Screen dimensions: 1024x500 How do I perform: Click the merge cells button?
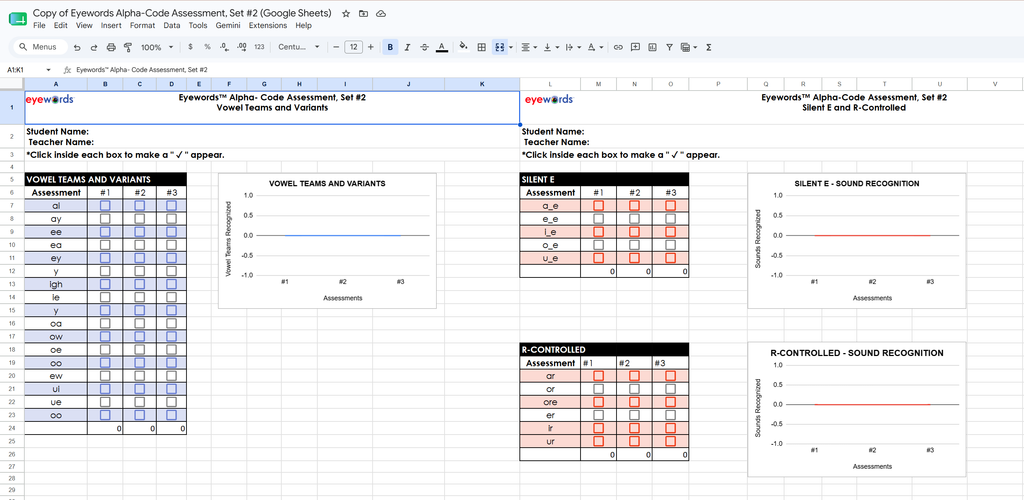tap(500, 47)
